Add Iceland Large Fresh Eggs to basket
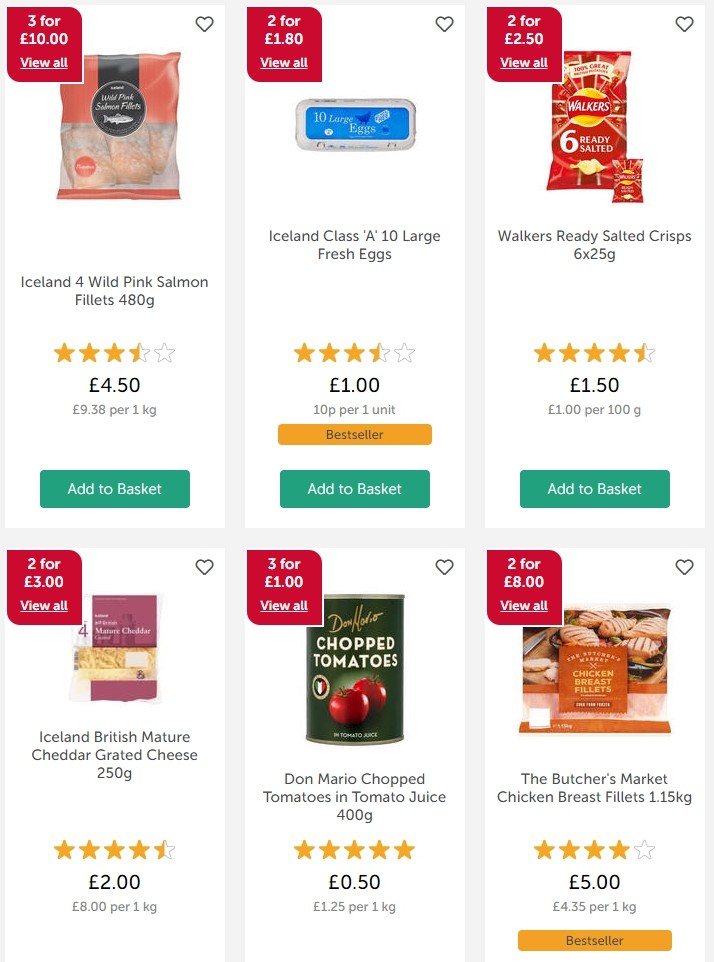Viewport: 714px width, 962px height. pyautogui.click(x=355, y=489)
